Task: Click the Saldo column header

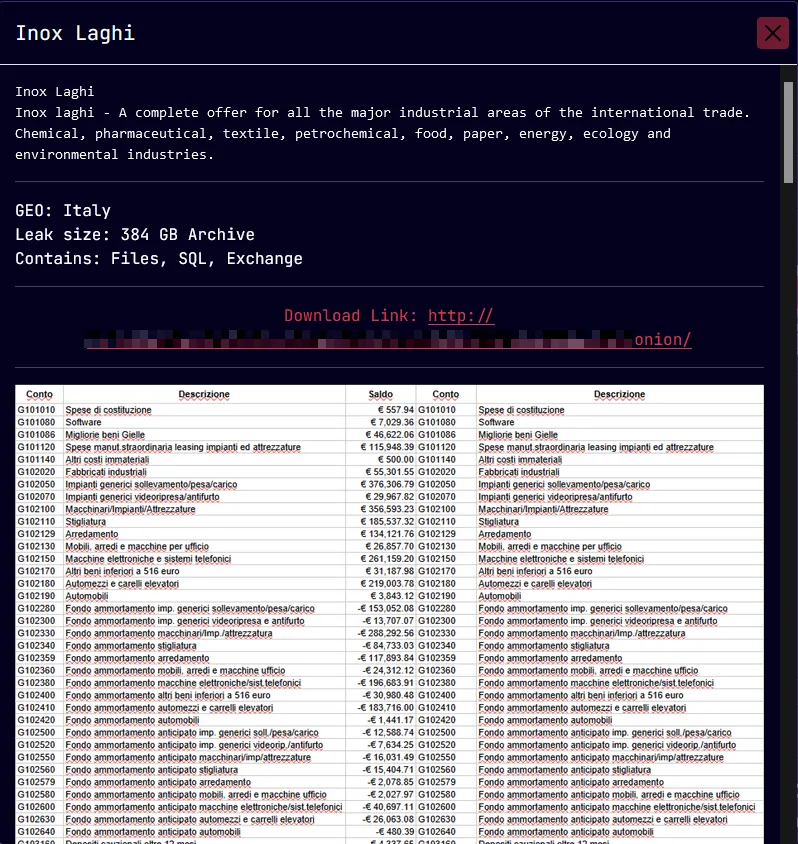Action: [380, 395]
